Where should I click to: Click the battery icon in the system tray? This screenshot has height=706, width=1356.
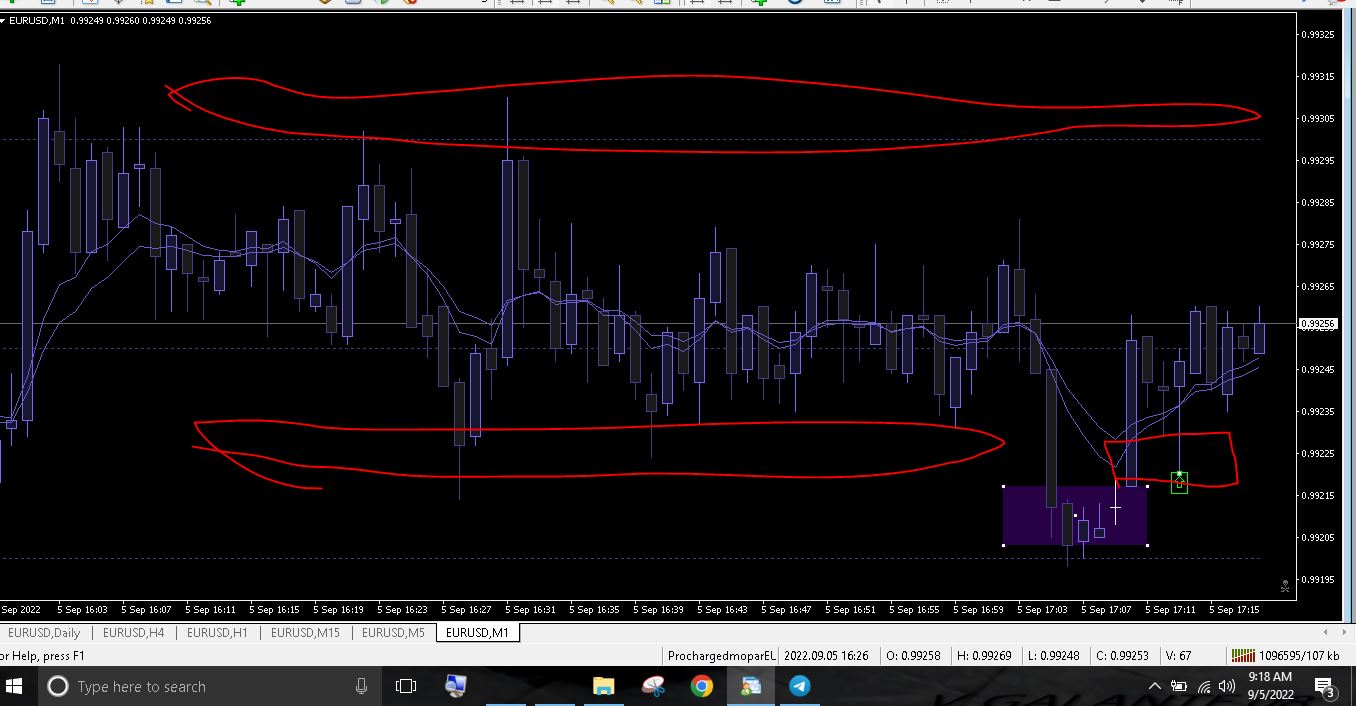pyautogui.click(x=1179, y=686)
